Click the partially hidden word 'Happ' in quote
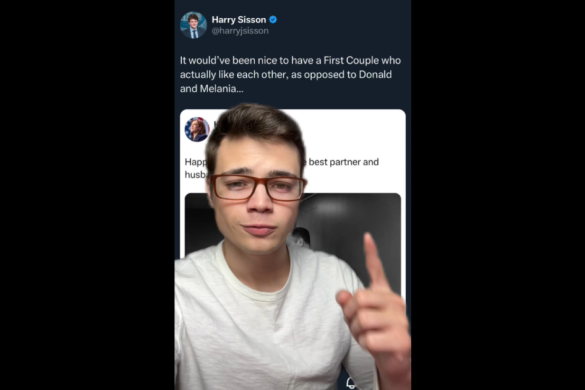Viewport: 585px width, 390px height. pyautogui.click(x=196, y=162)
